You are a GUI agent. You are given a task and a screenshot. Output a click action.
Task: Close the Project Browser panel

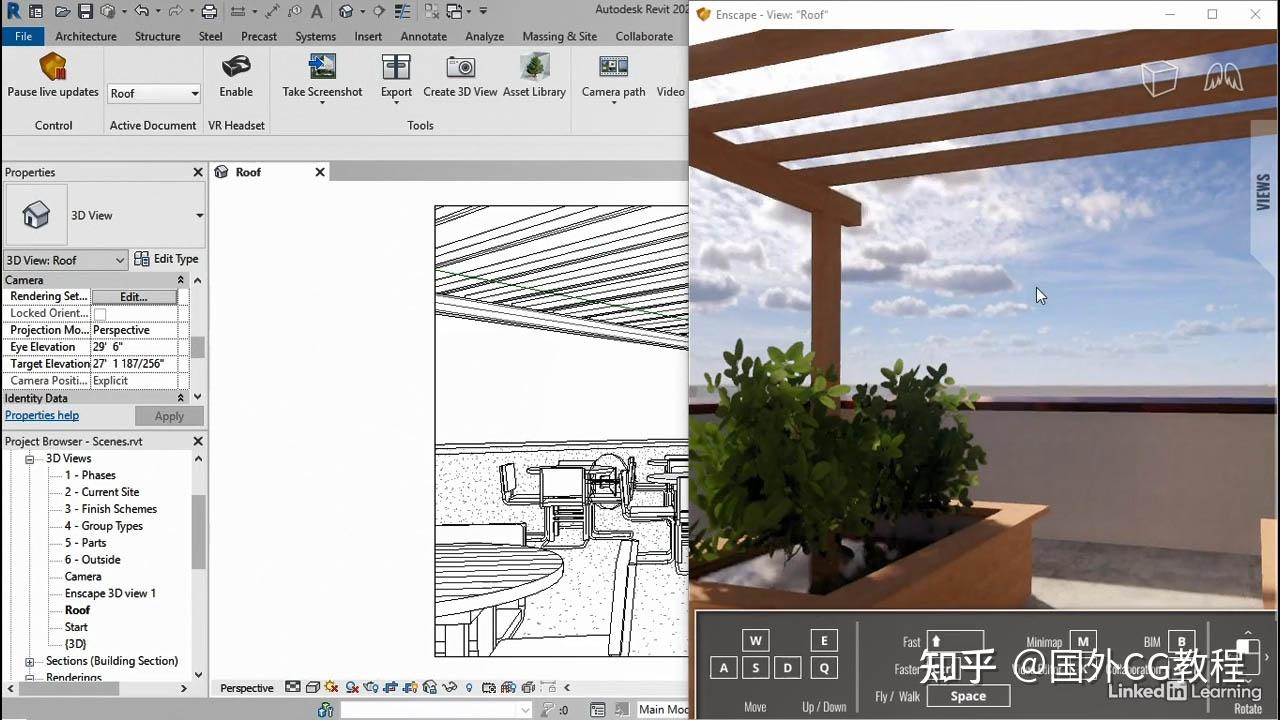(x=198, y=441)
